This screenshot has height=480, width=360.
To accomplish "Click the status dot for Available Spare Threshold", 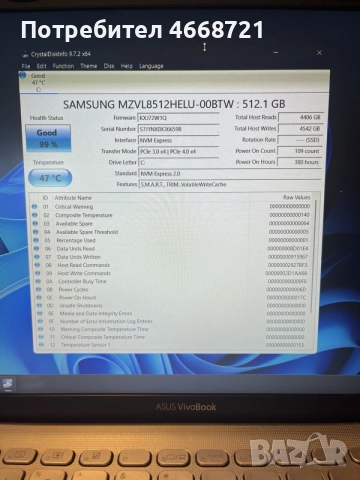I will tap(36, 232).
